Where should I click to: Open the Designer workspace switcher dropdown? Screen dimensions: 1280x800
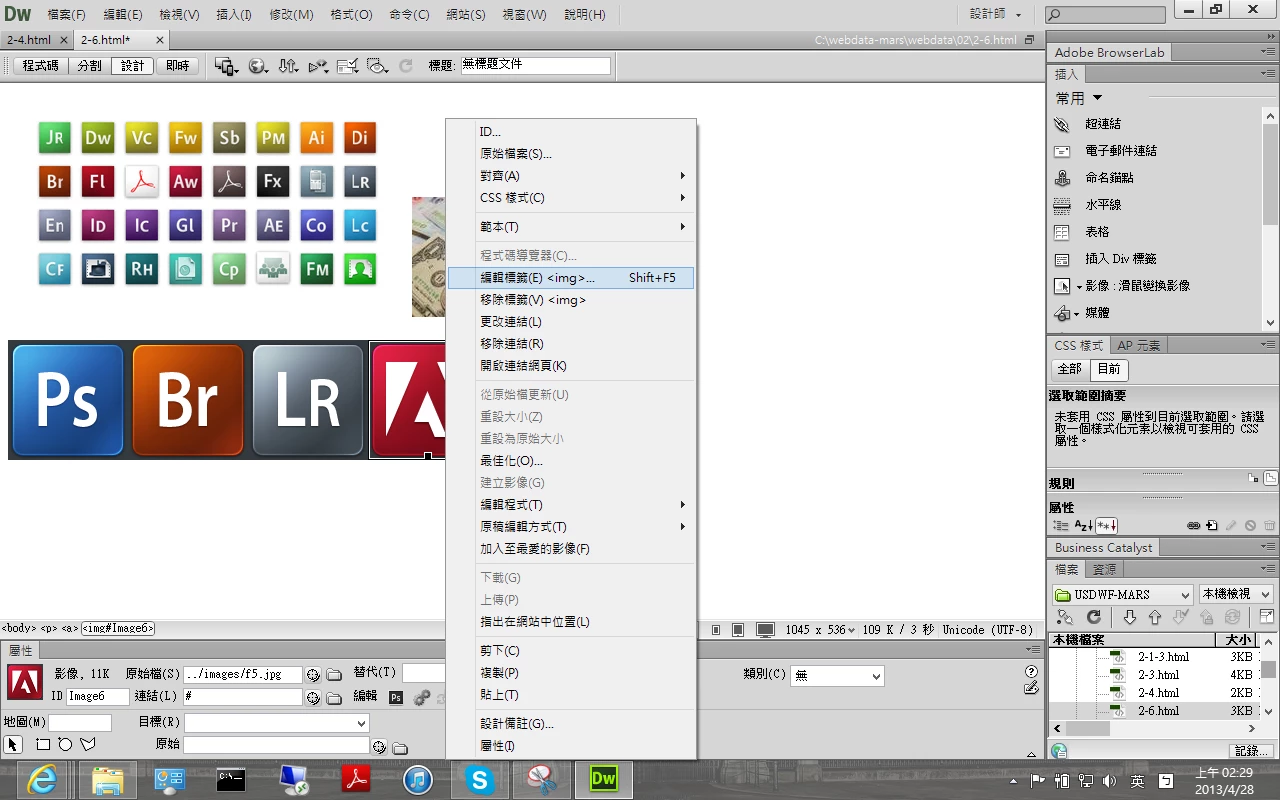point(996,15)
